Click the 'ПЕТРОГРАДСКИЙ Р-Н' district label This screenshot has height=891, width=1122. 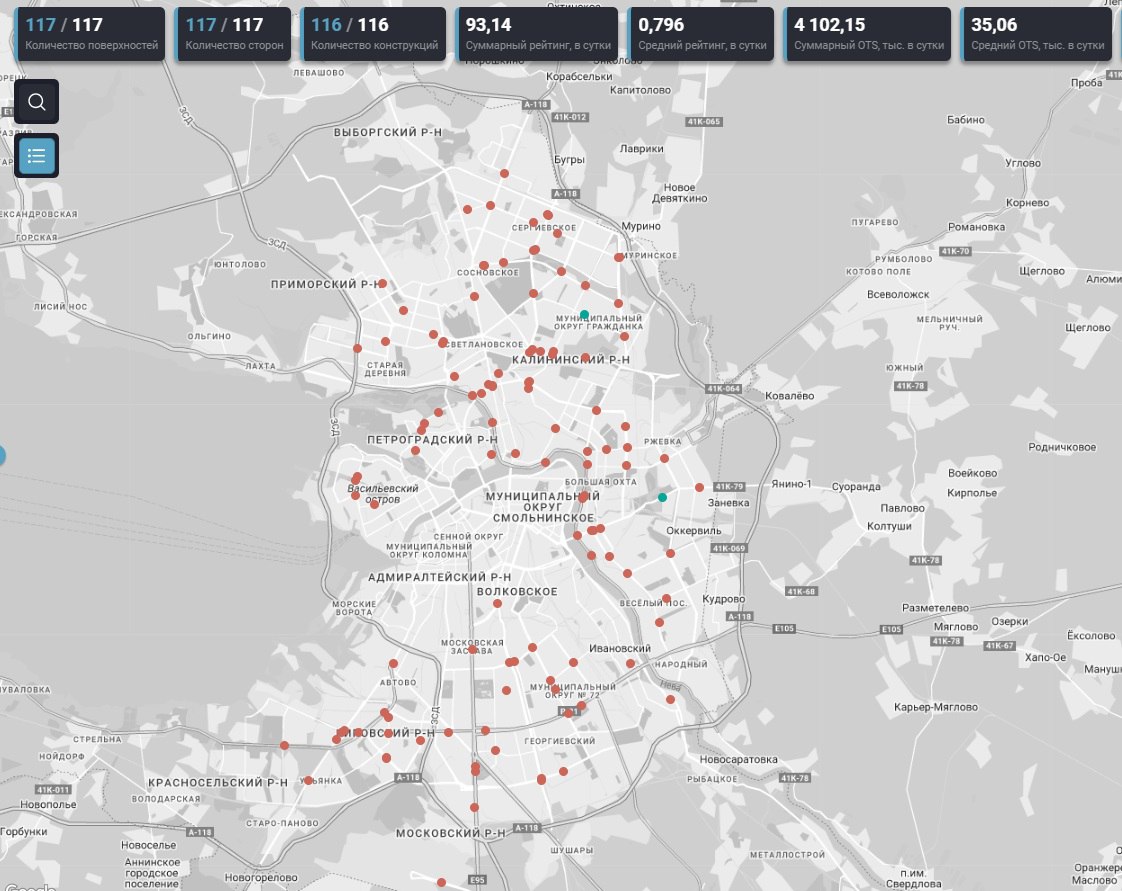click(x=432, y=440)
